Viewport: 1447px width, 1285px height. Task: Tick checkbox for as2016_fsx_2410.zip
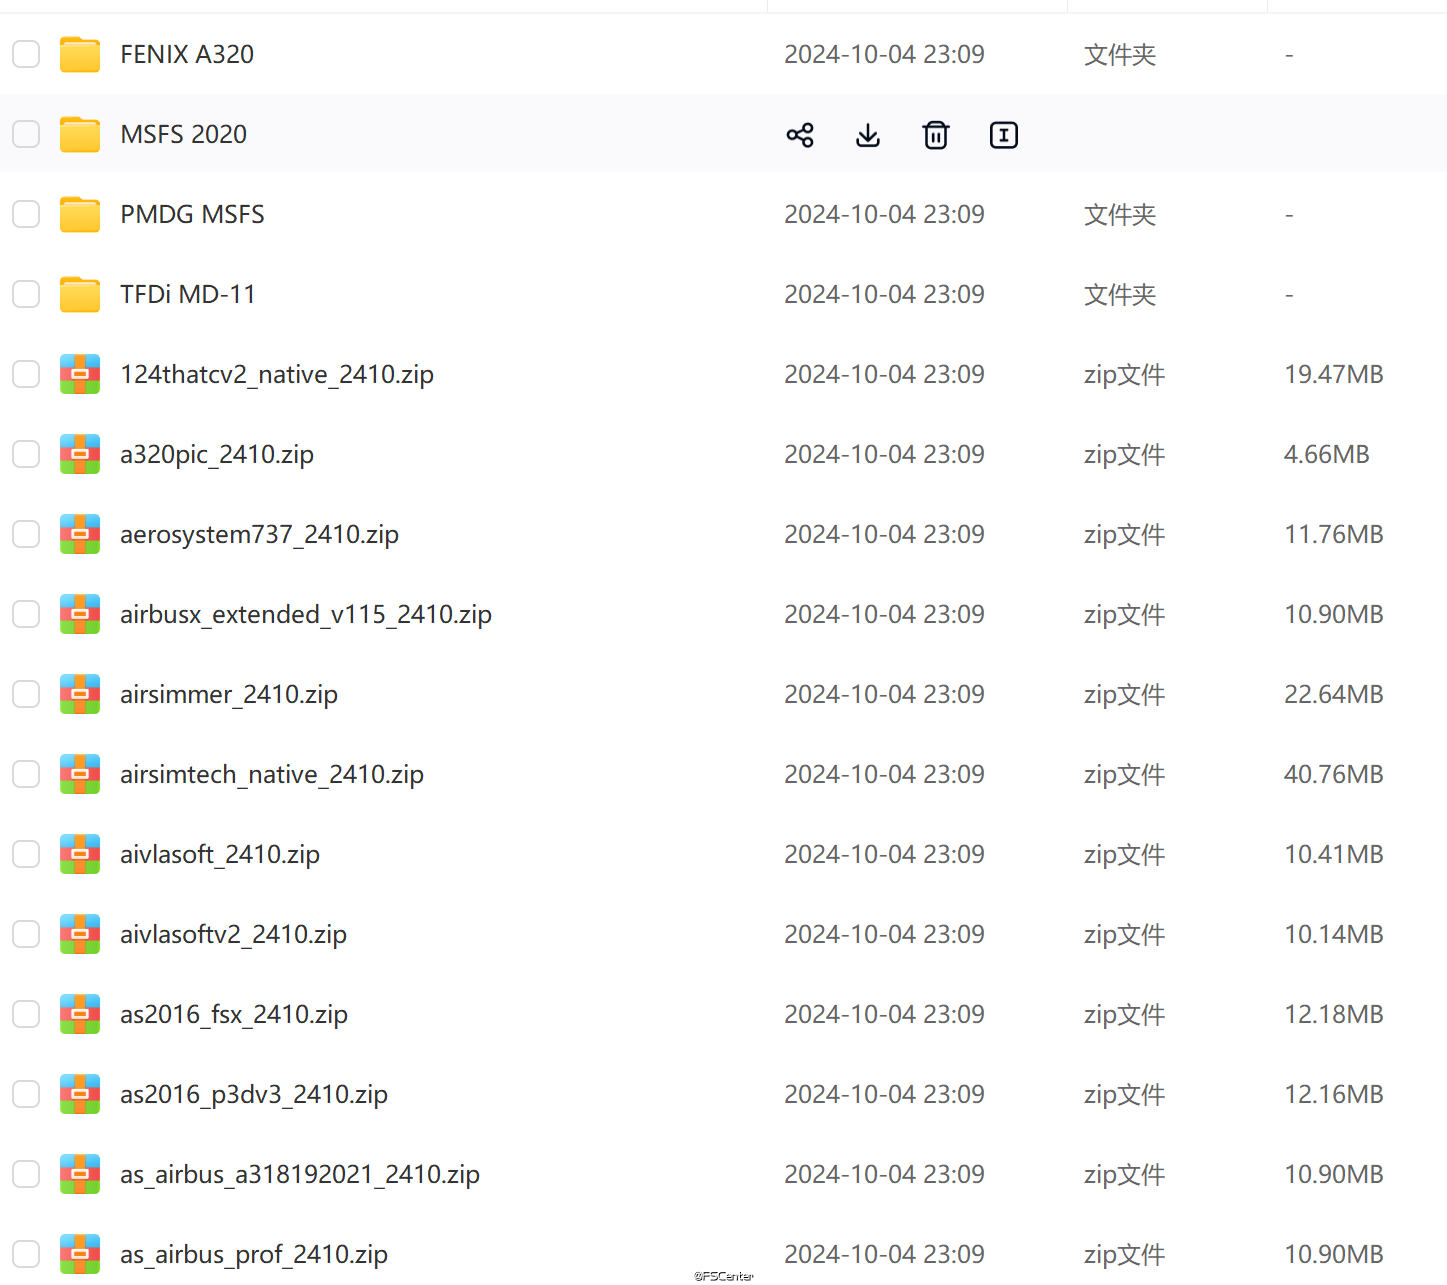[x=26, y=1014]
